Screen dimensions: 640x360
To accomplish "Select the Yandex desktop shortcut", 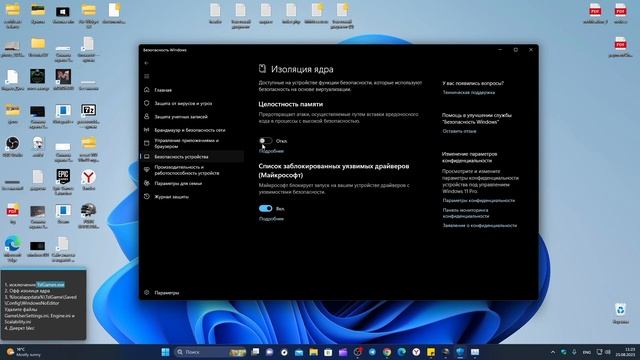I will point(89,180).
